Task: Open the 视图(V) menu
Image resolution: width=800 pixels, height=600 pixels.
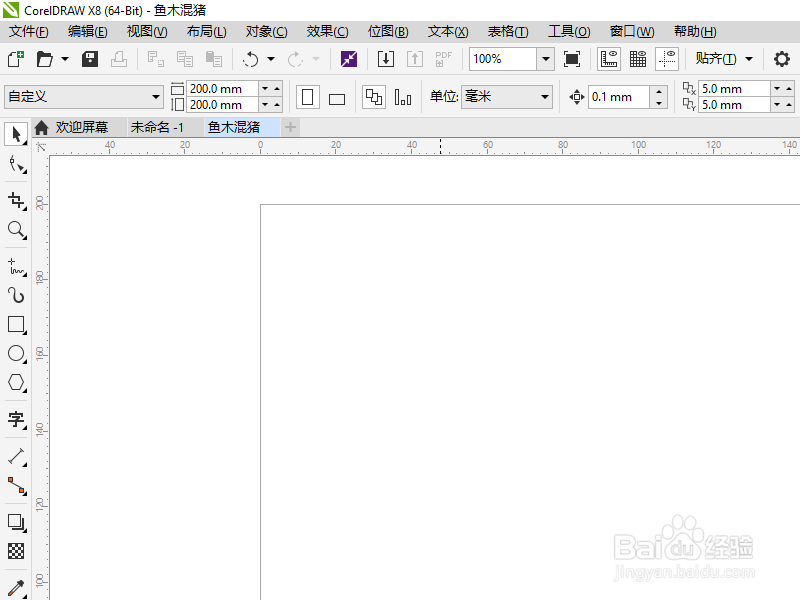Action: [x=147, y=32]
